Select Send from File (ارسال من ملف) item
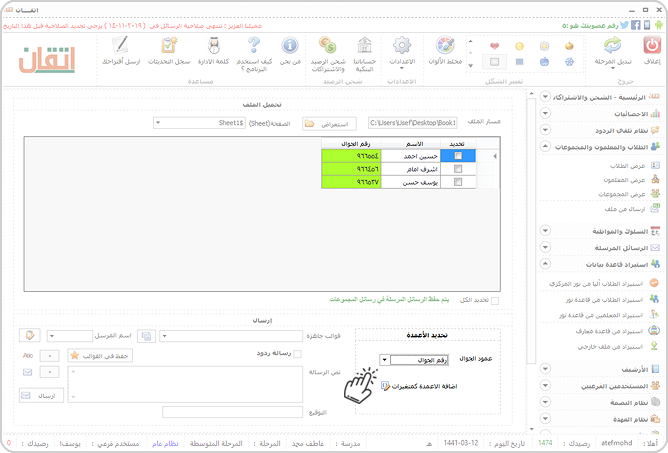Screen dimensions: 668x453 [625, 209]
